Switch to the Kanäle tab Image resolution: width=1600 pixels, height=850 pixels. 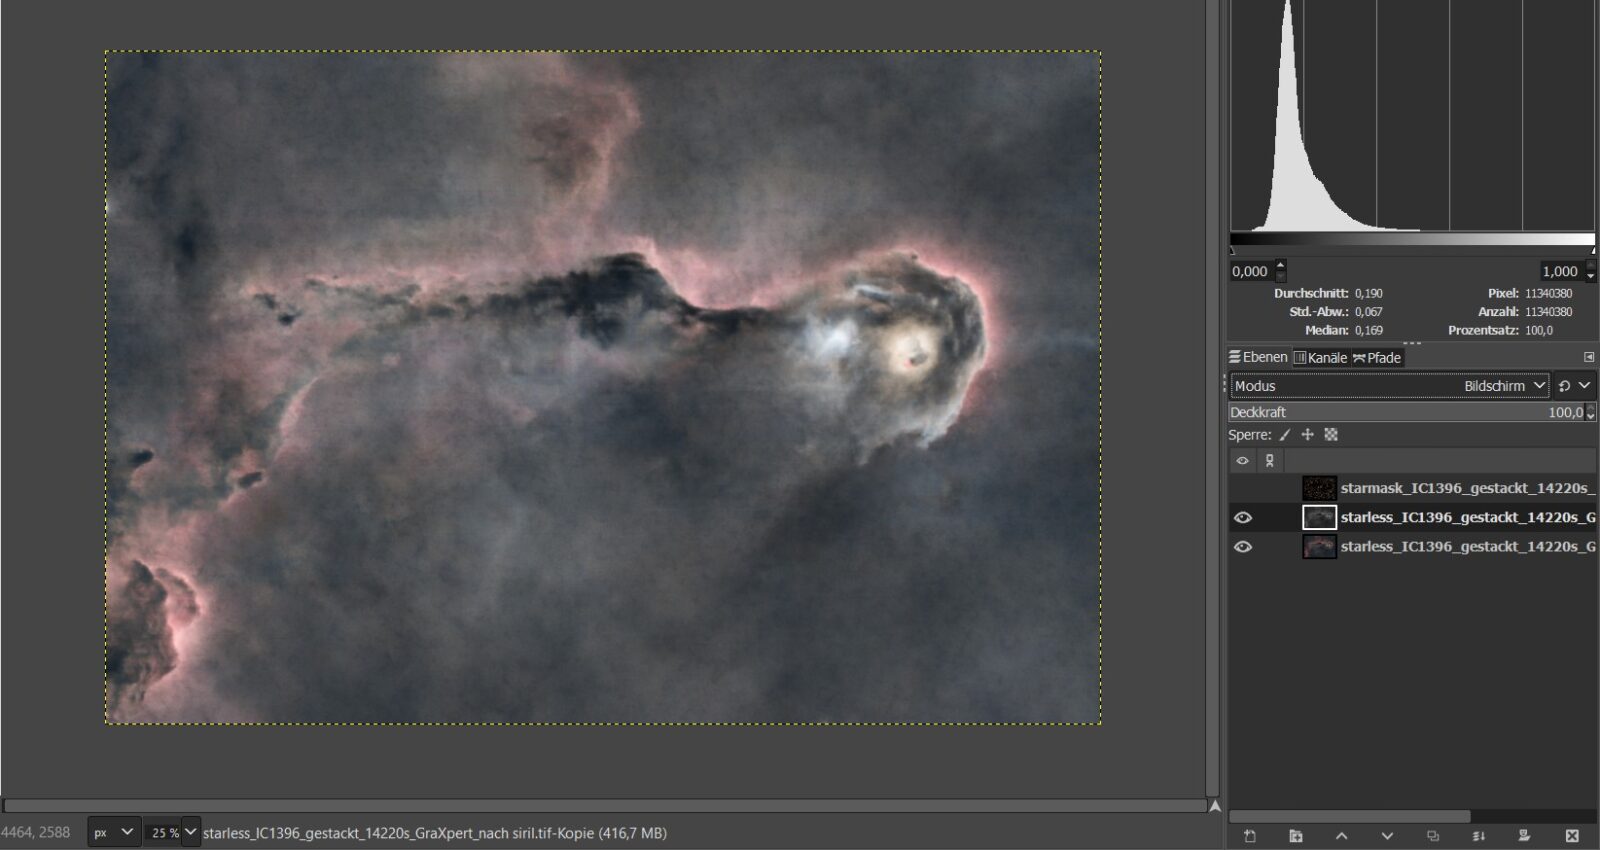[1320, 357]
